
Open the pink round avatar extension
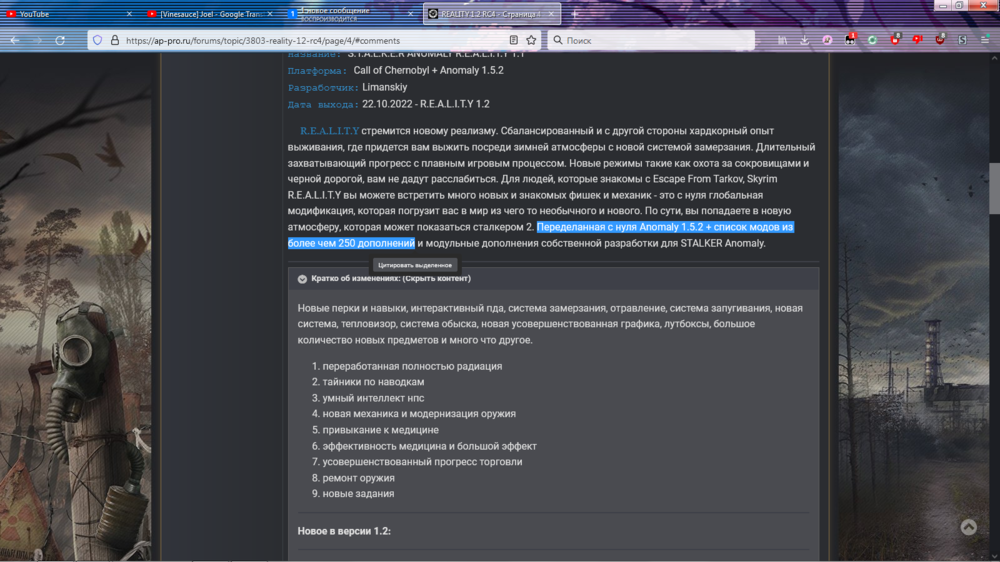tap(827, 40)
